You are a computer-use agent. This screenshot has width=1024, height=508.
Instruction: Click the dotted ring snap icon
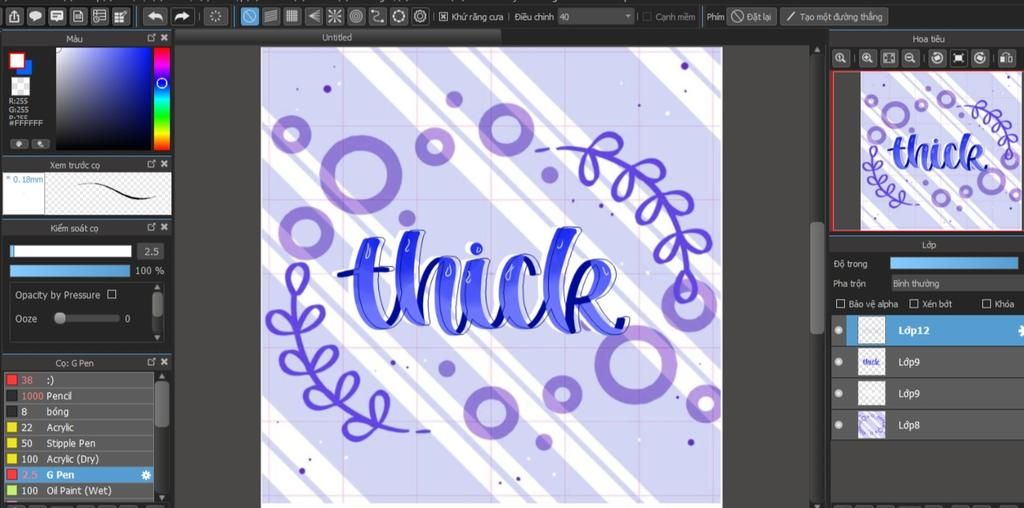[399, 16]
